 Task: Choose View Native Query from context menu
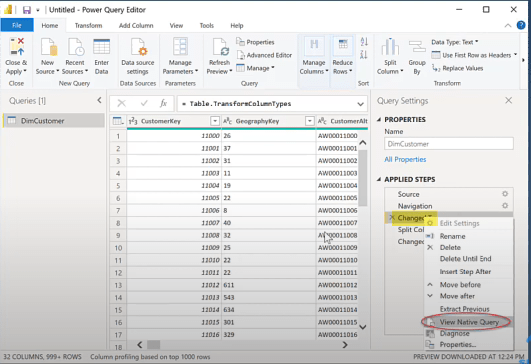tap(469, 322)
